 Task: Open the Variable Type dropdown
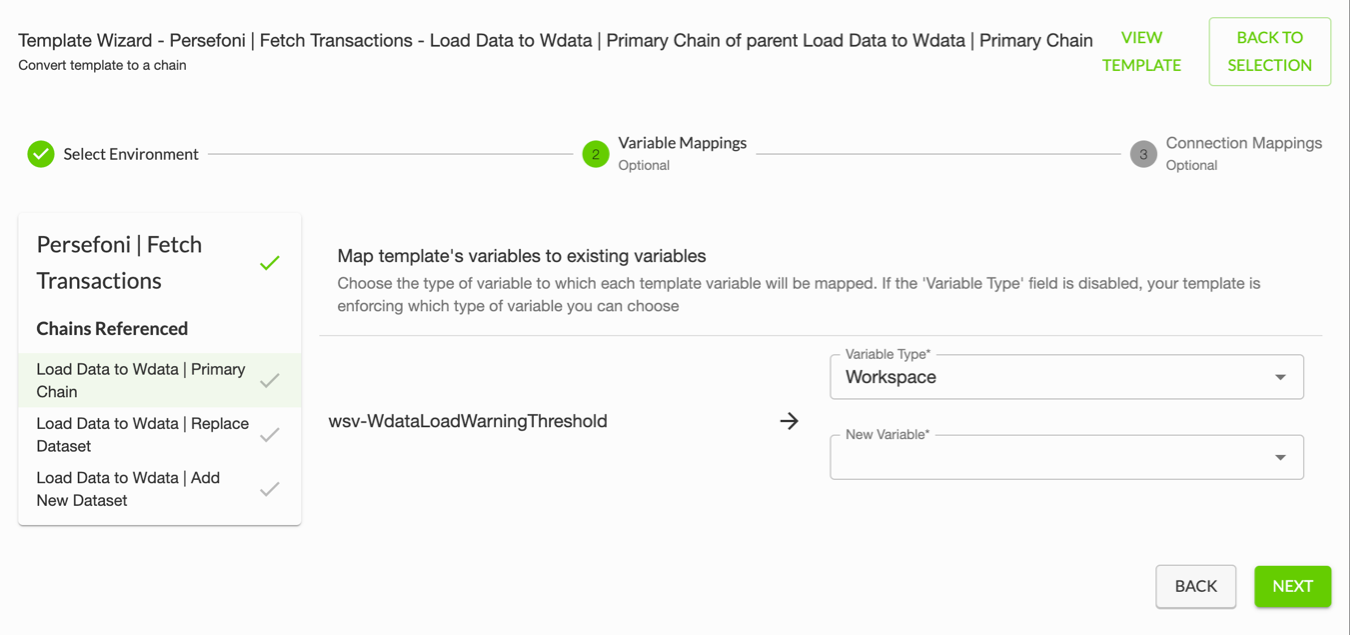[x=1067, y=377]
